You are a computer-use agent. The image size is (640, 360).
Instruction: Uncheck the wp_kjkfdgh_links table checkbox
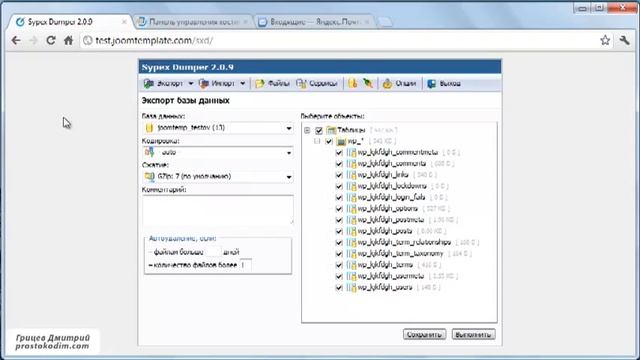339,175
